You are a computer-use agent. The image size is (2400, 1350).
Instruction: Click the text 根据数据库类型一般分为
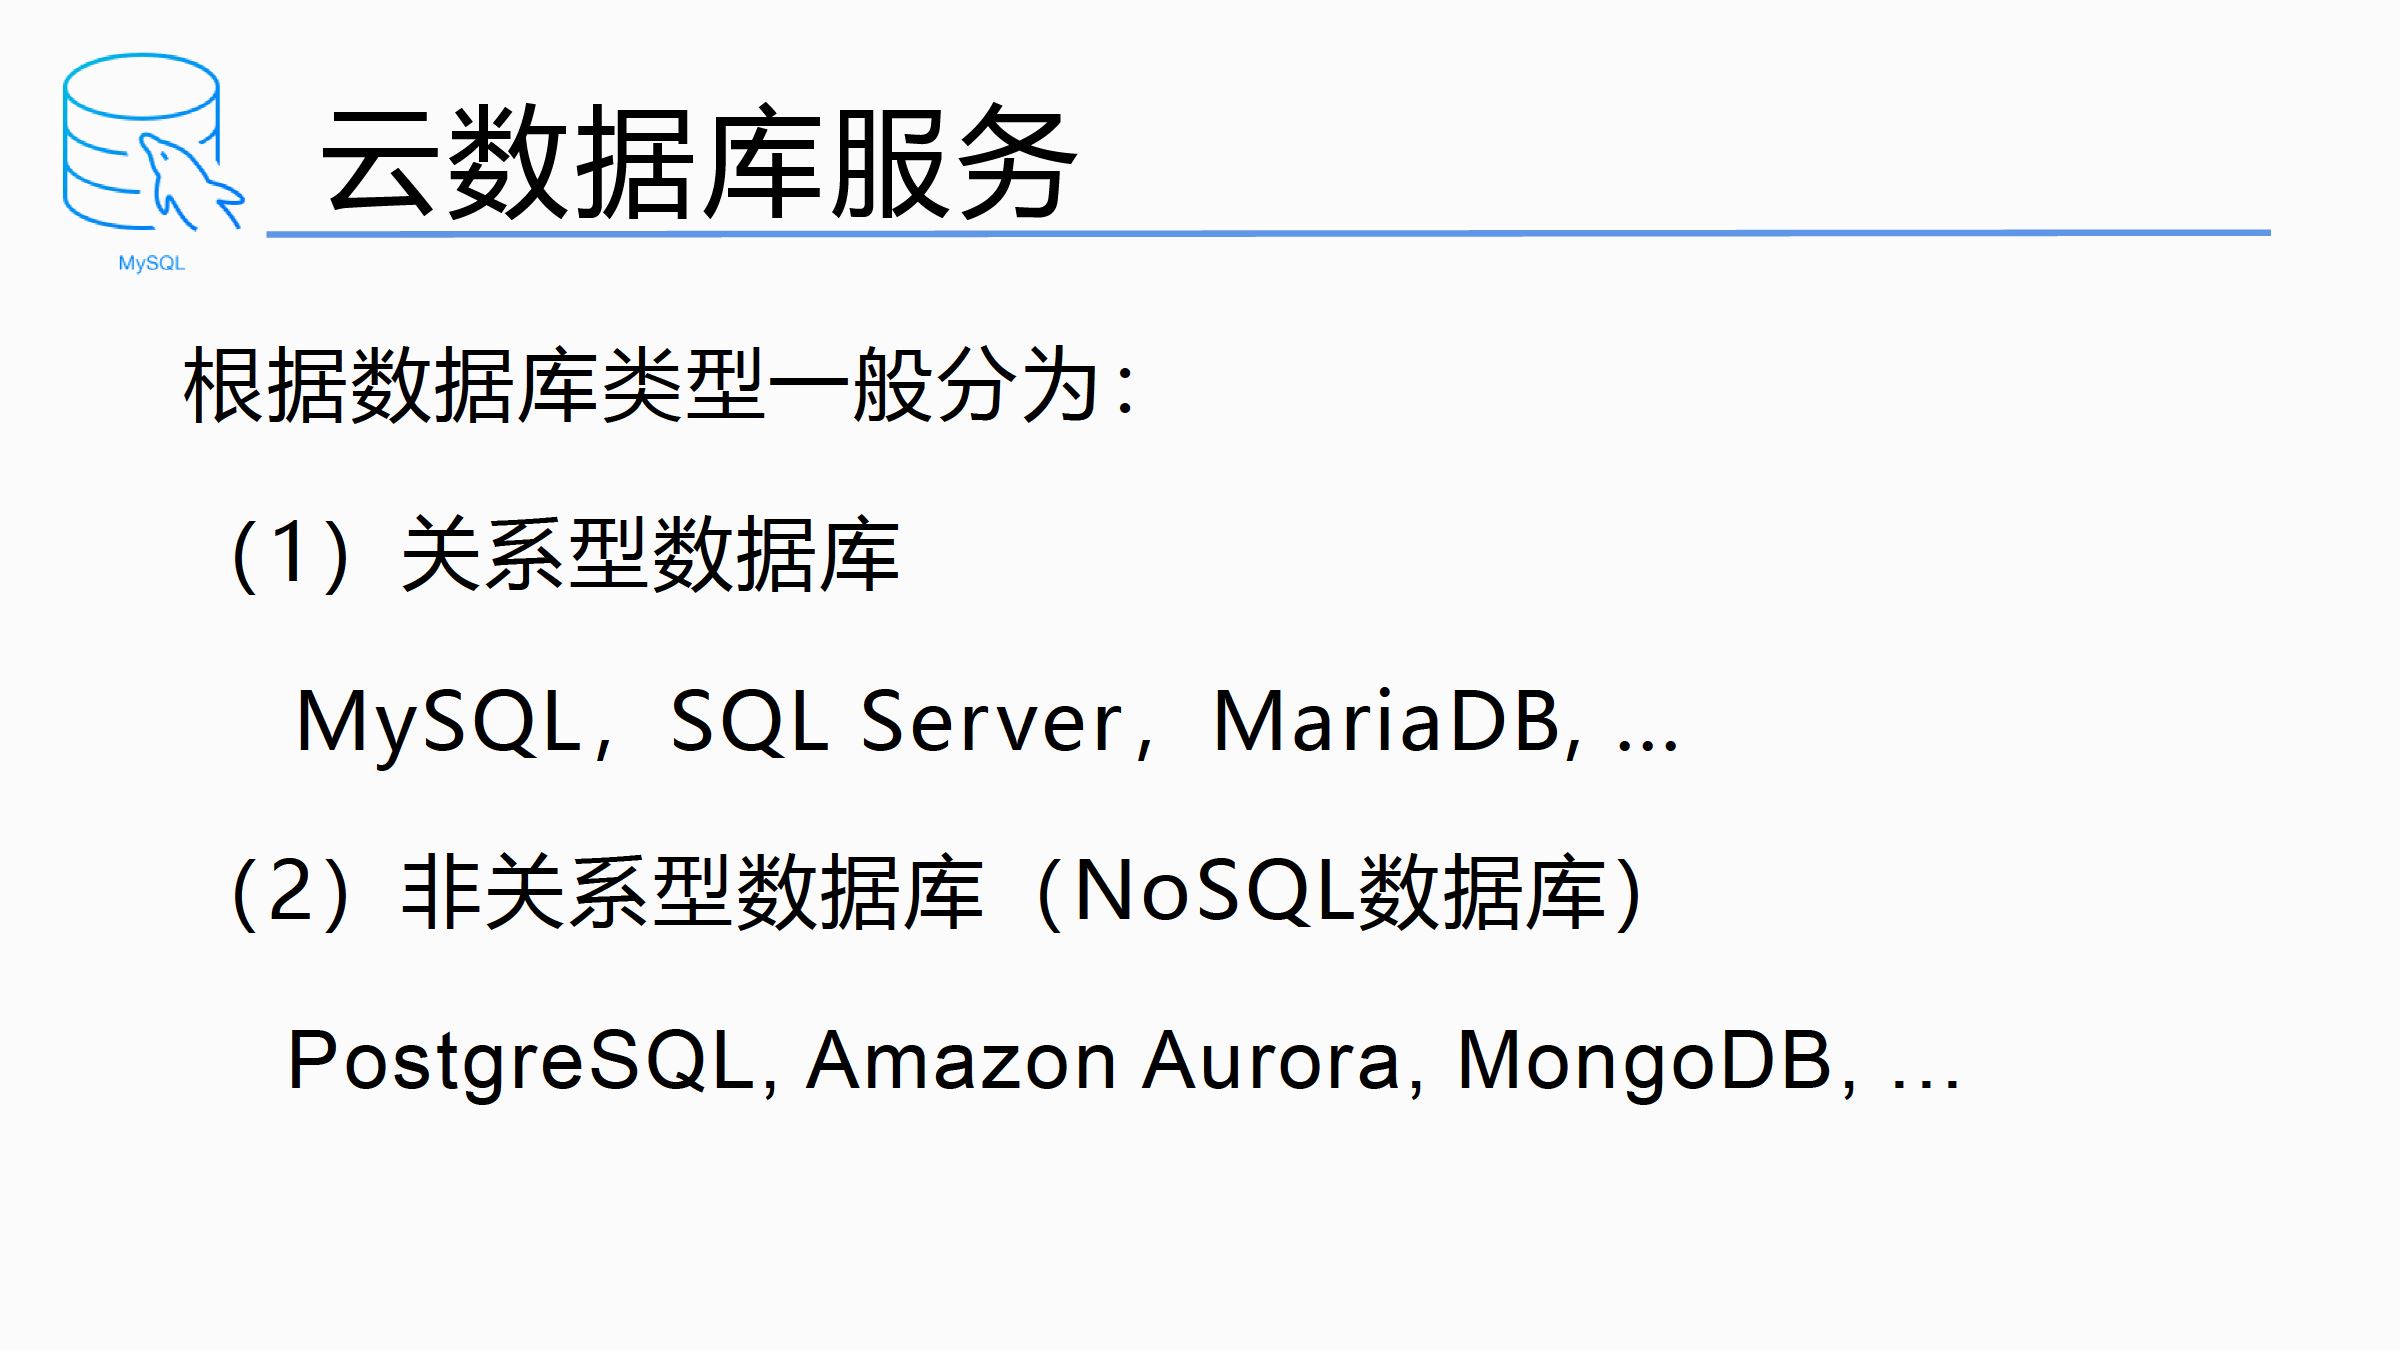click(641, 386)
